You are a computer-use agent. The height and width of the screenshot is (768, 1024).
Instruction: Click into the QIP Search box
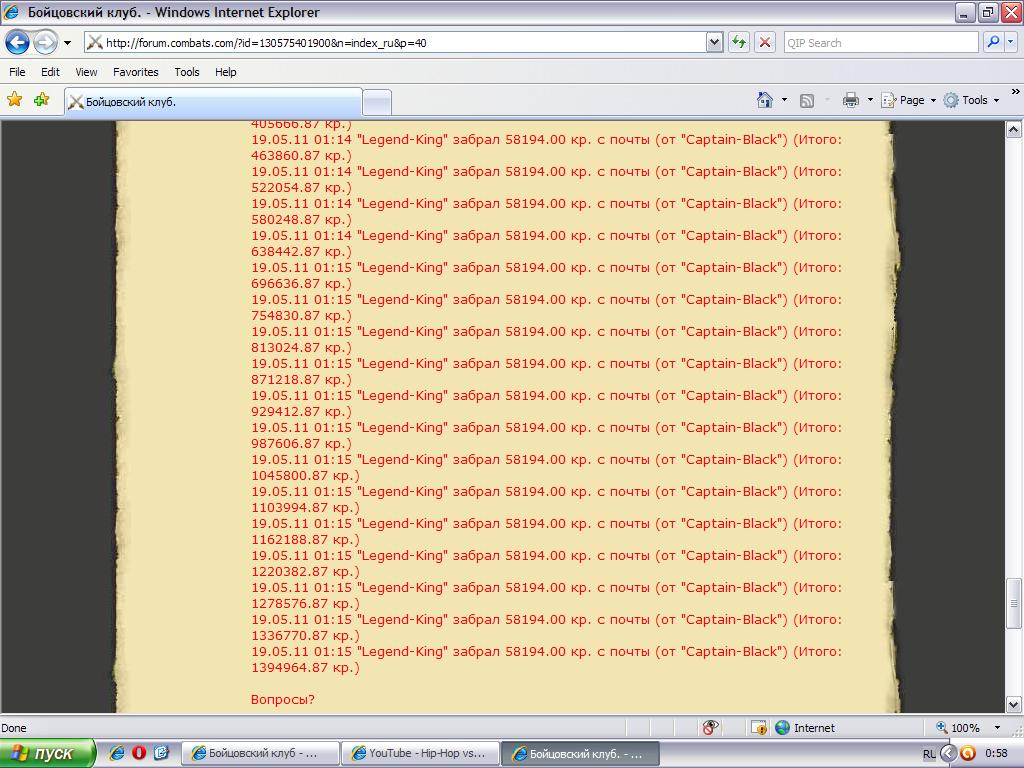tap(880, 43)
